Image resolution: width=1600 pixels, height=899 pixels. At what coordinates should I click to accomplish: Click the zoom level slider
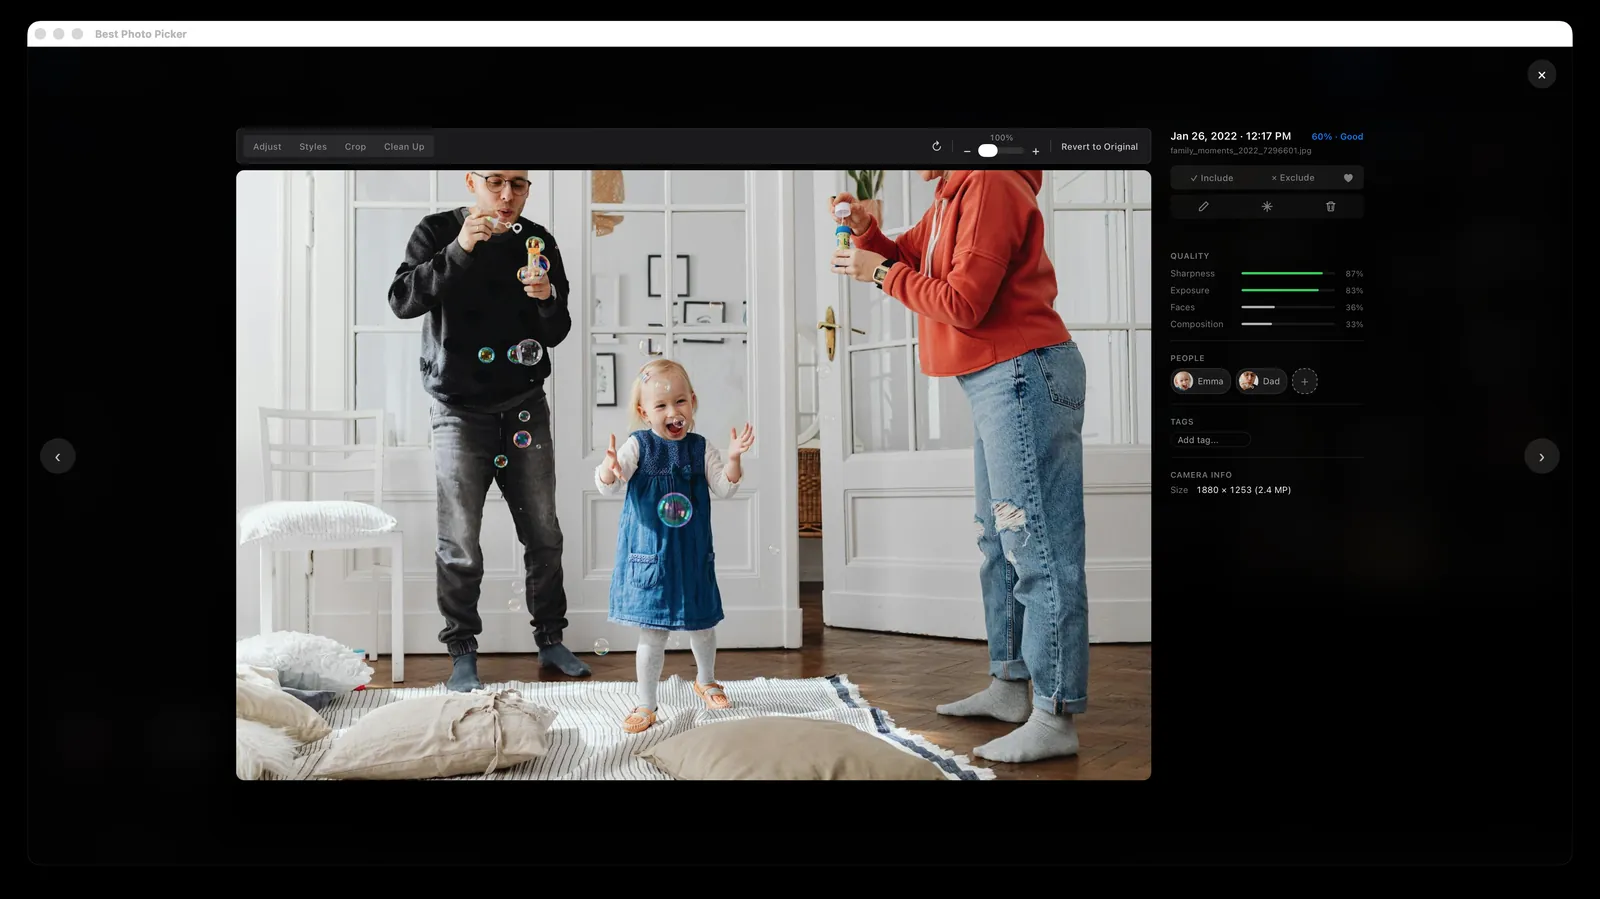pos(1001,151)
